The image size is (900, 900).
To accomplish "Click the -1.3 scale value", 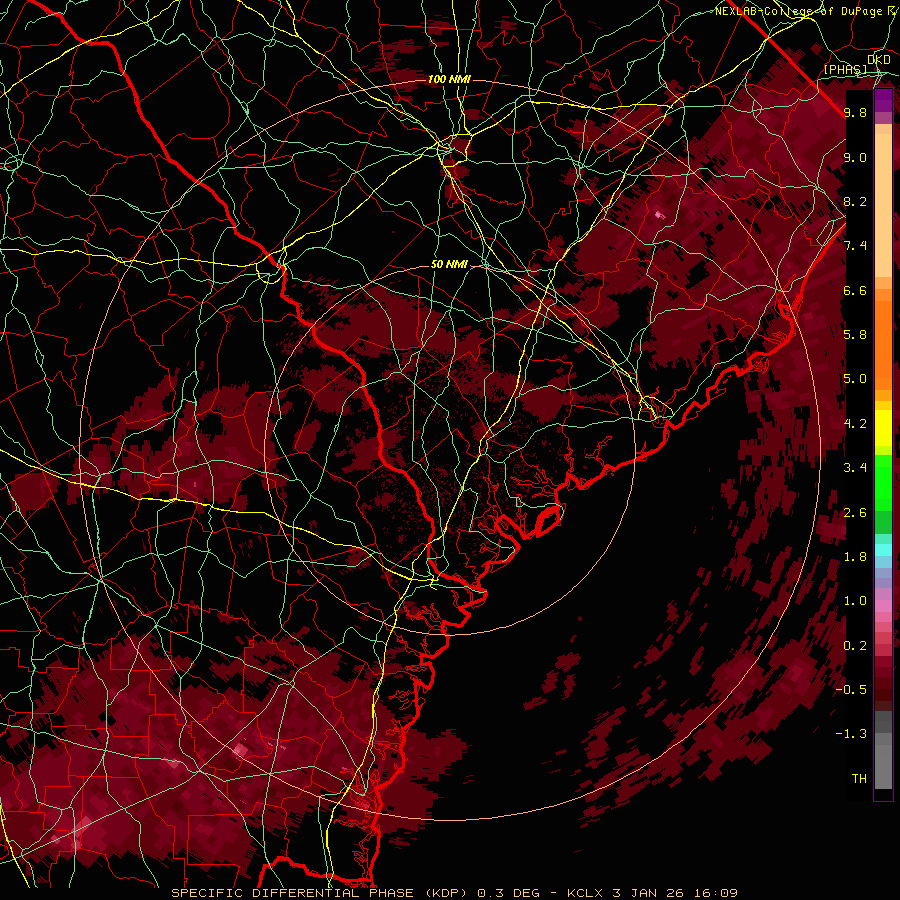I will pyautogui.click(x=851, y=734).
